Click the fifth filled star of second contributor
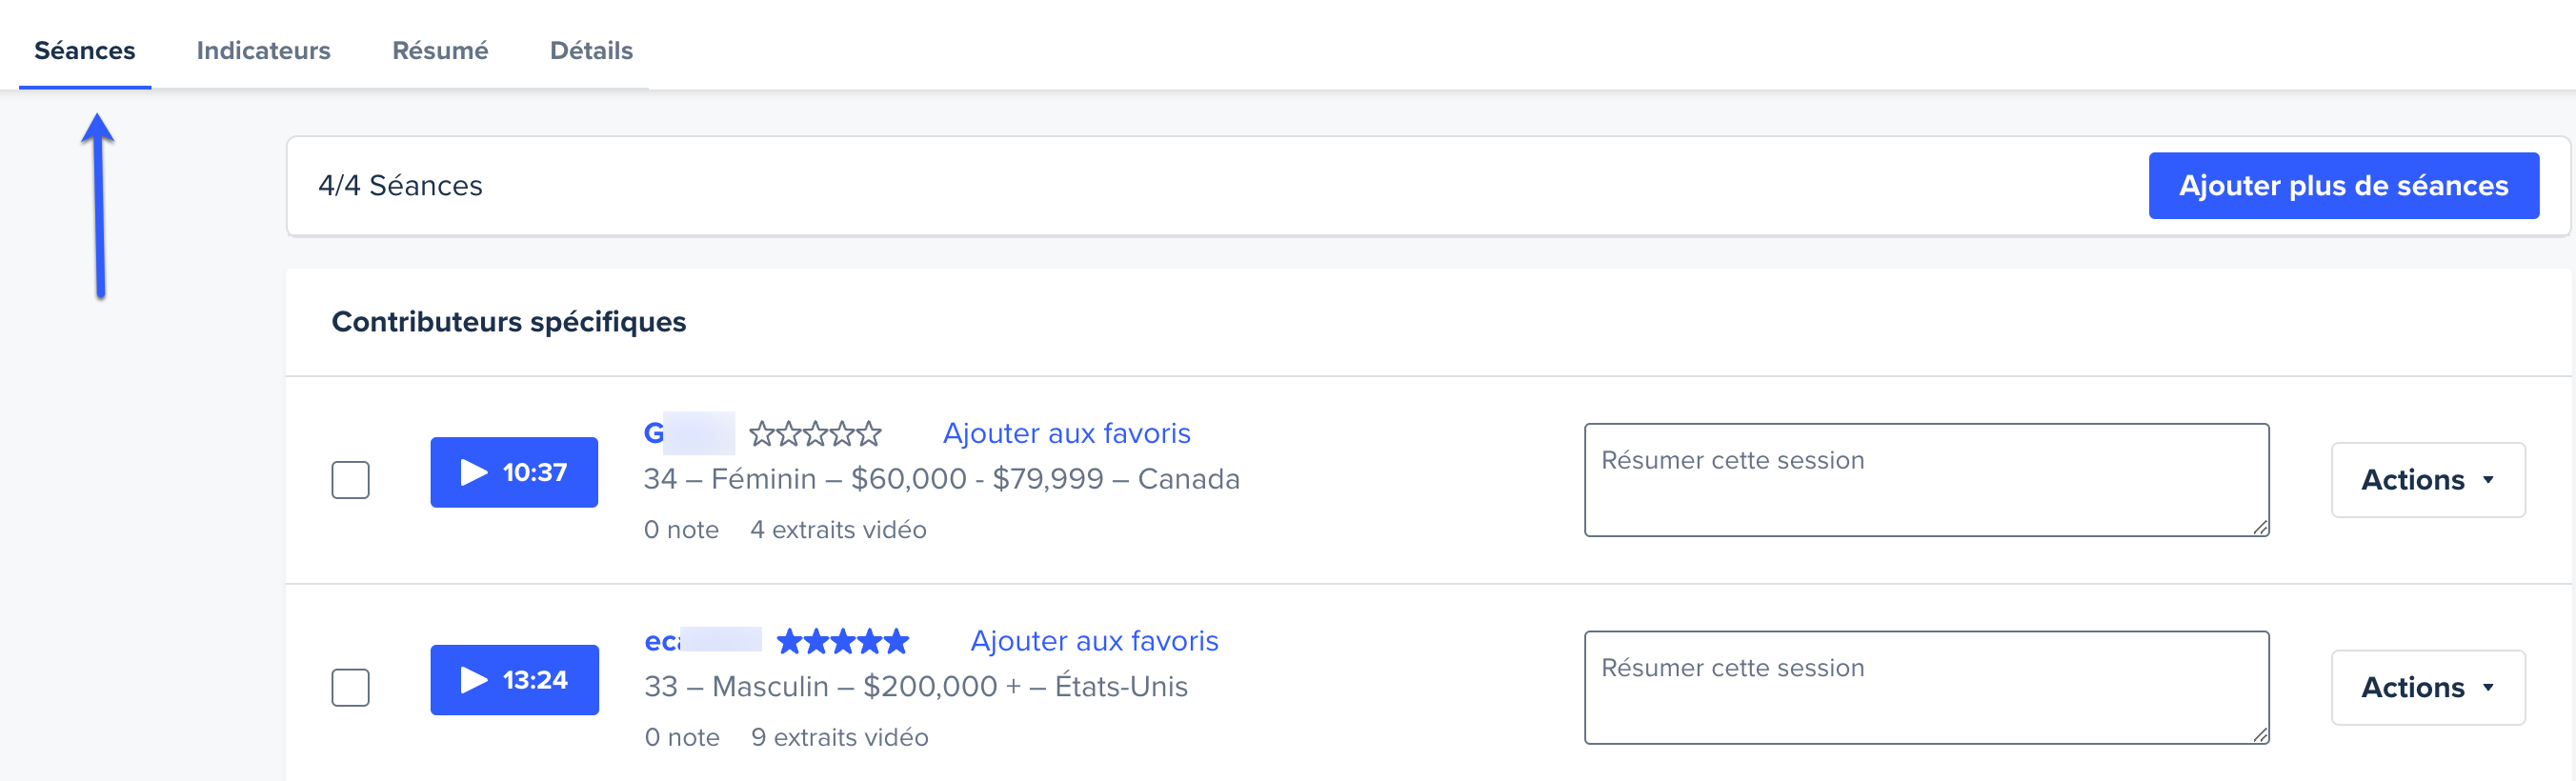This screenshot has height=781, width=2576. tap(896, 641)
